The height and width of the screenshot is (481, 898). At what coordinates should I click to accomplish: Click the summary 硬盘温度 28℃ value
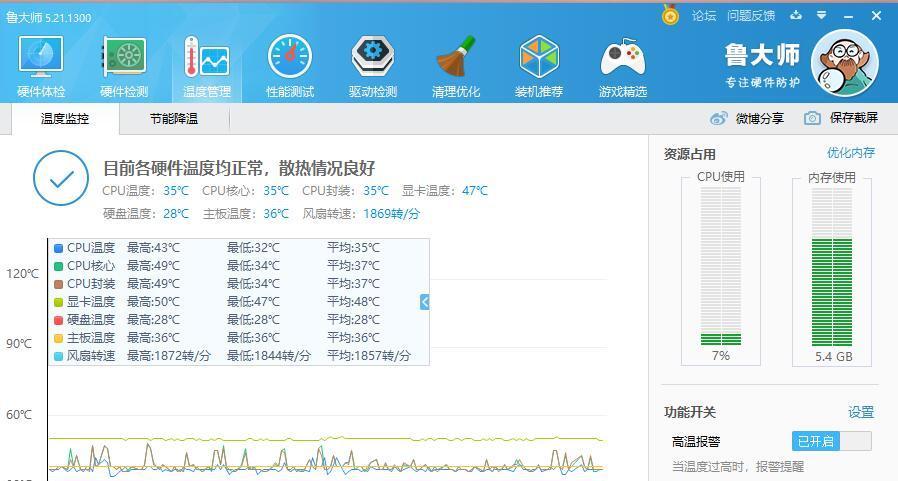176,214
